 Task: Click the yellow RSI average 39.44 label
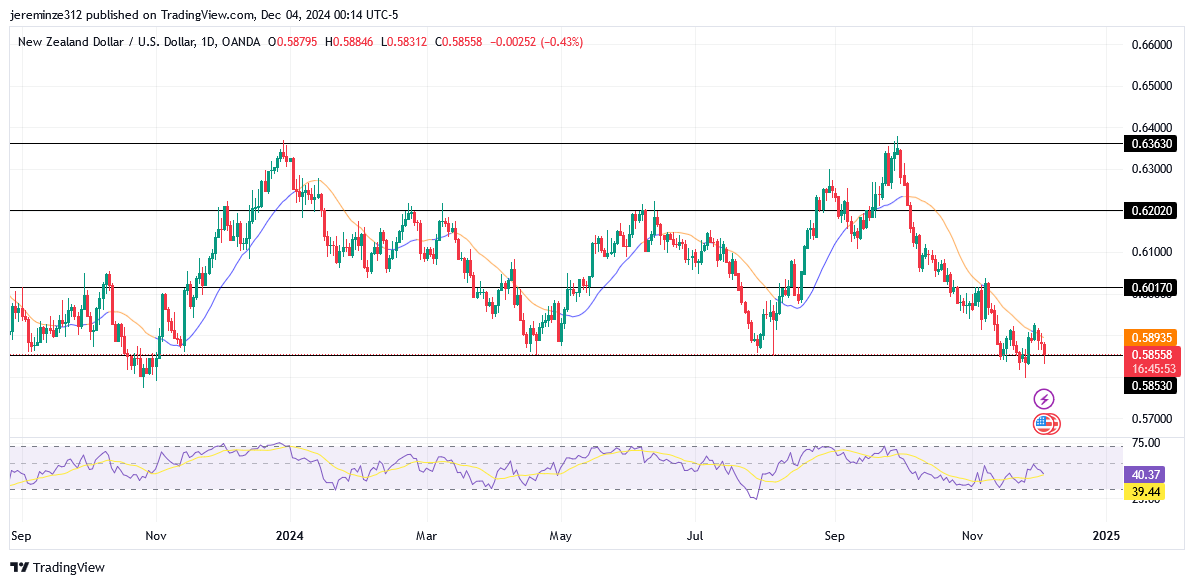pos(1145,492)
